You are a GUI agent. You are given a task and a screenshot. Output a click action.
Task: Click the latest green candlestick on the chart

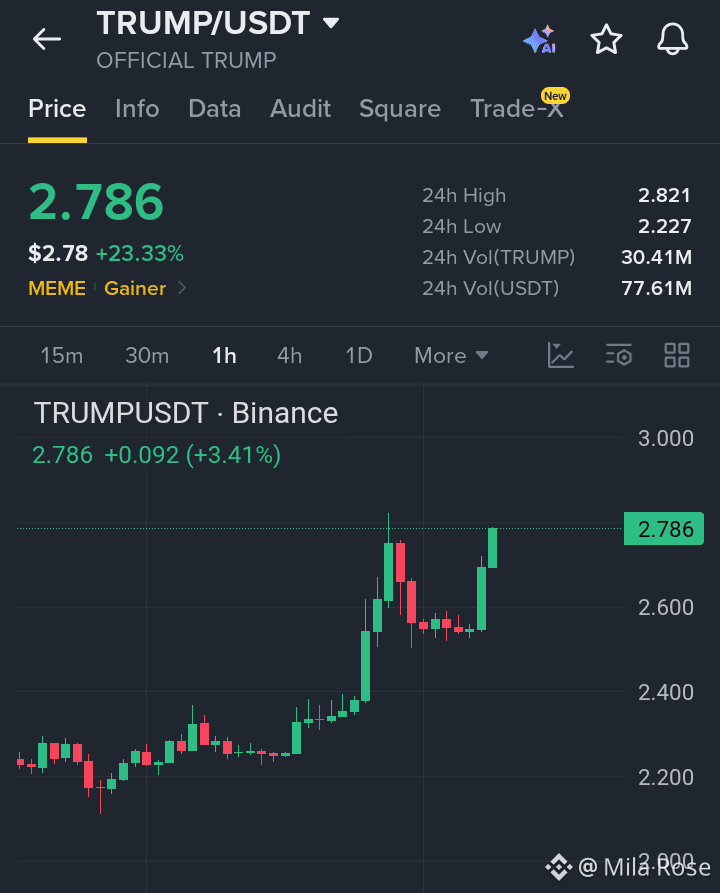(493, 548)
